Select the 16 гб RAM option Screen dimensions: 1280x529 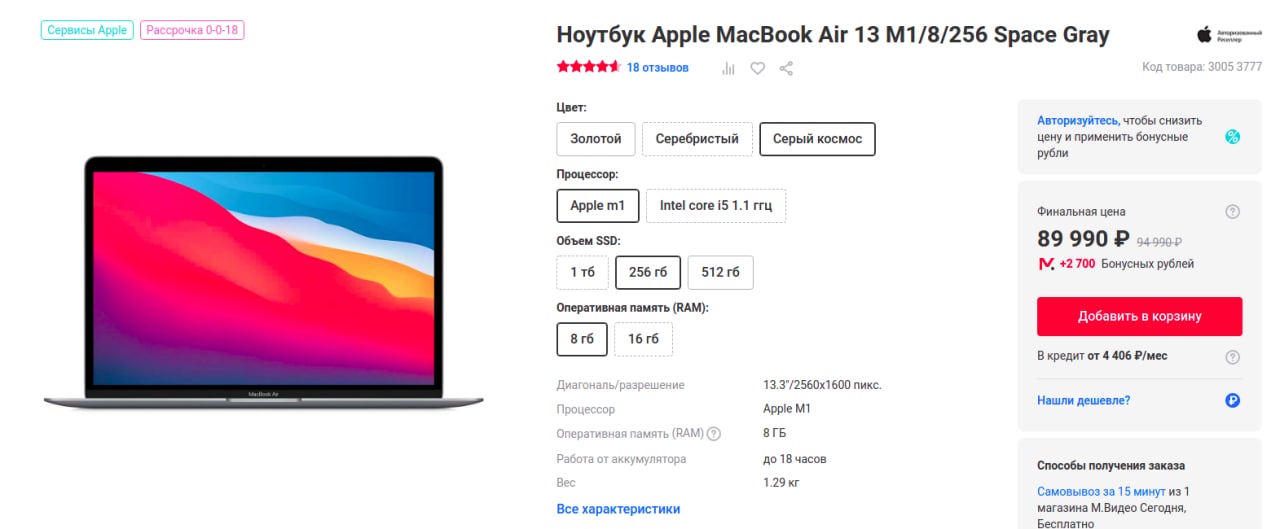643,339
